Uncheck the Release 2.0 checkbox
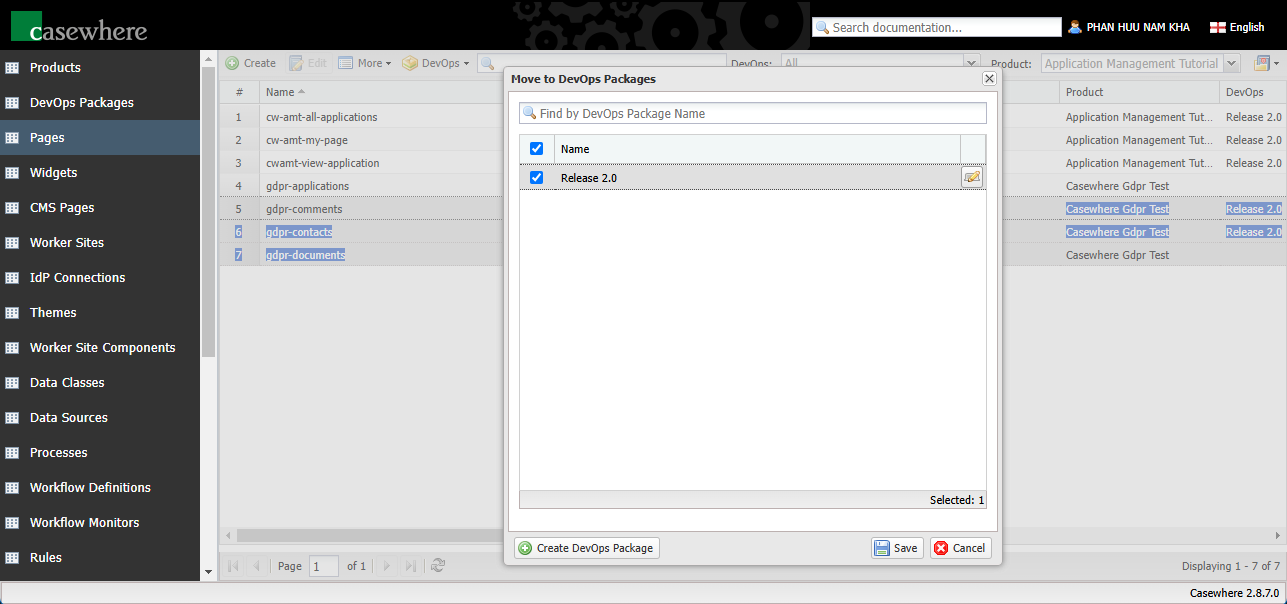 pyautogui.click(x=536, y=177)
